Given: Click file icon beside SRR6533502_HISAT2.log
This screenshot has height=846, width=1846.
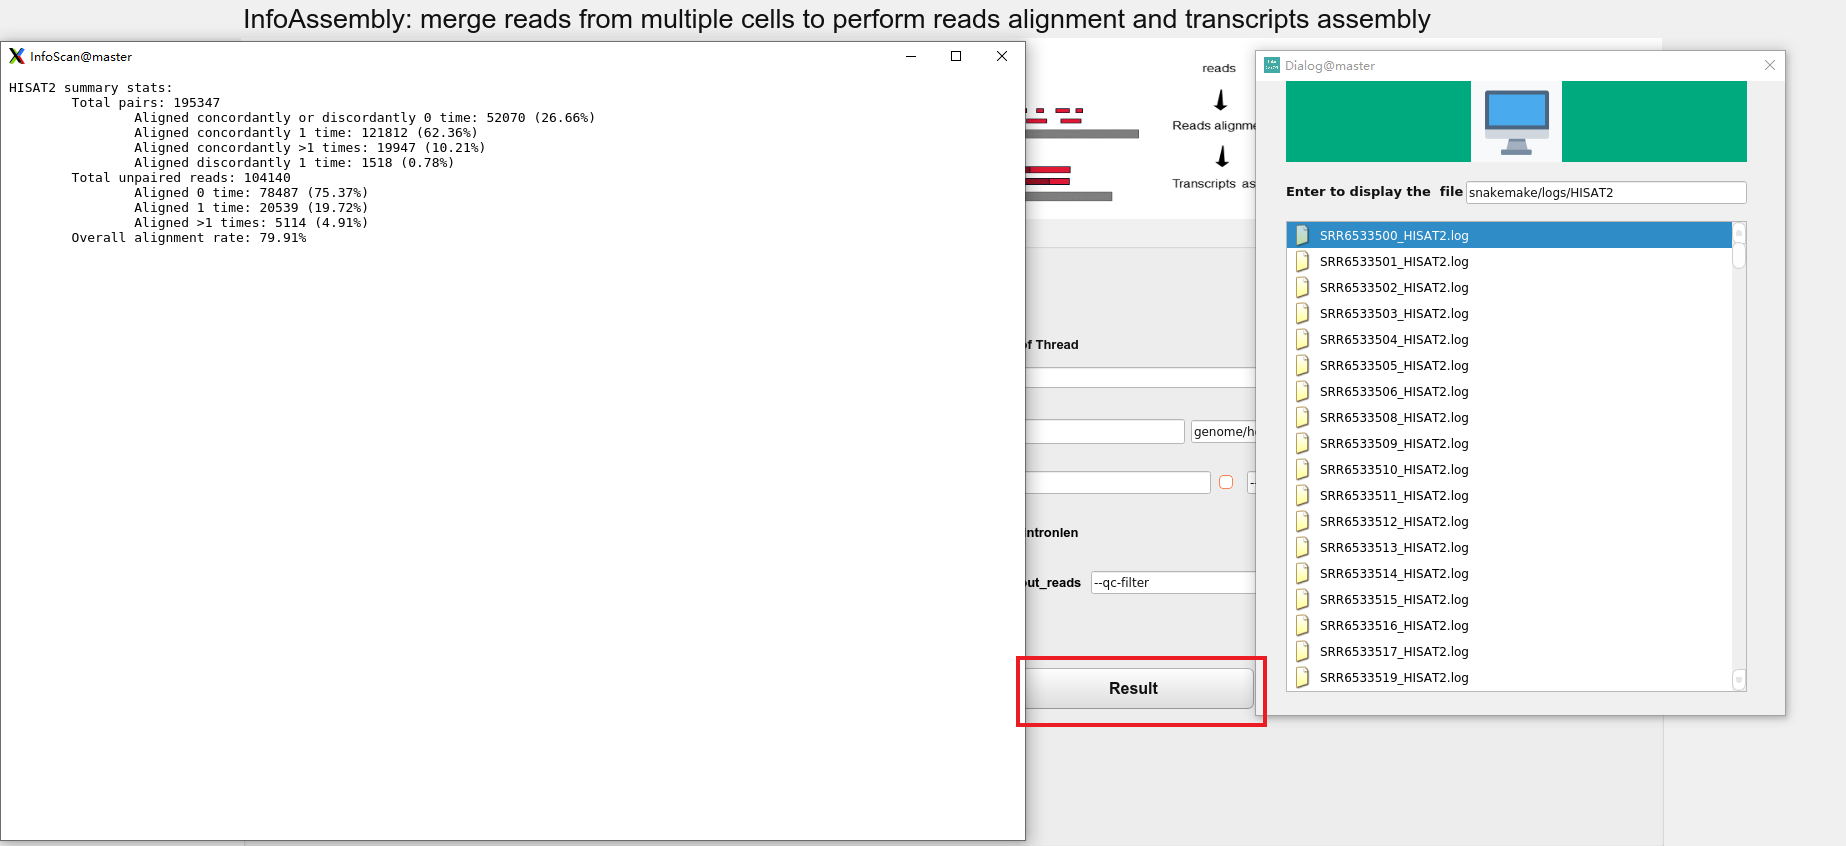Looking at the screenshot, I should pyautogui.click(x=1302, y=287).
